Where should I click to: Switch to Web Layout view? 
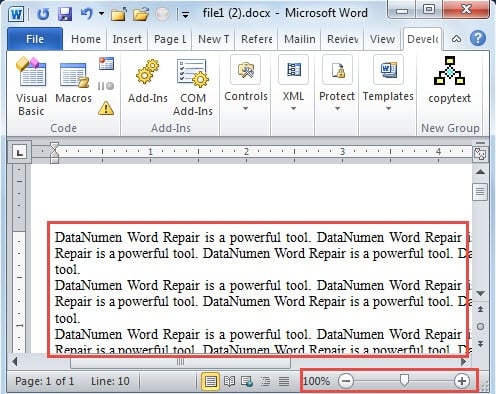click(x=247, y=381)
